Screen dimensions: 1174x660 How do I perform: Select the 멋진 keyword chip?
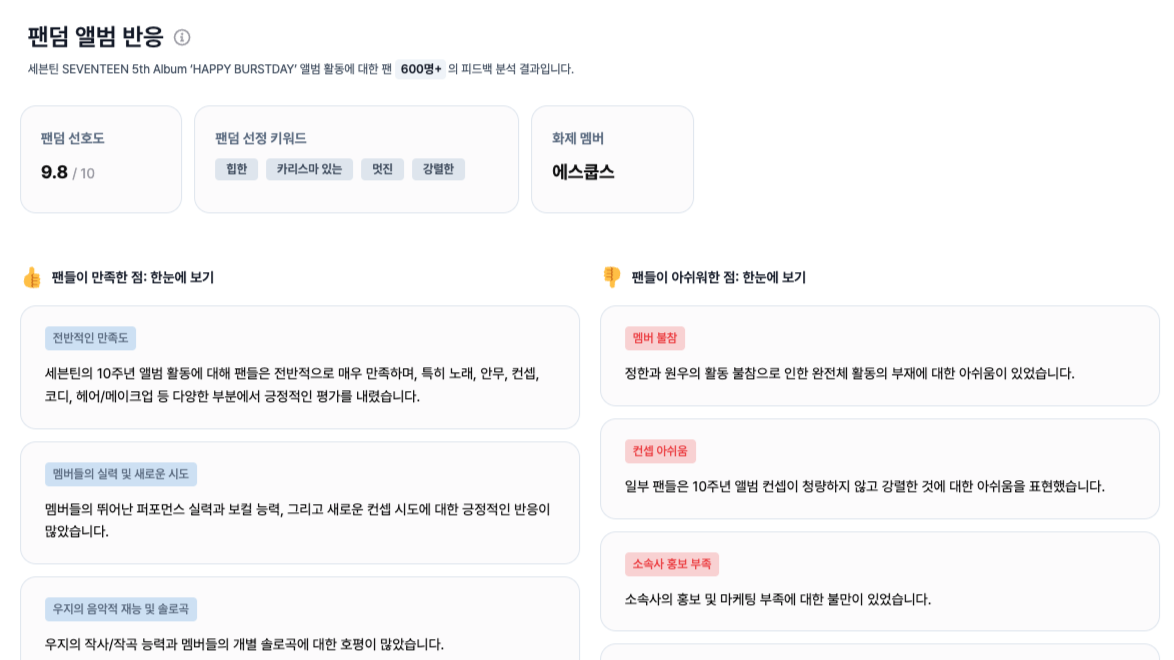click(382, 169)
